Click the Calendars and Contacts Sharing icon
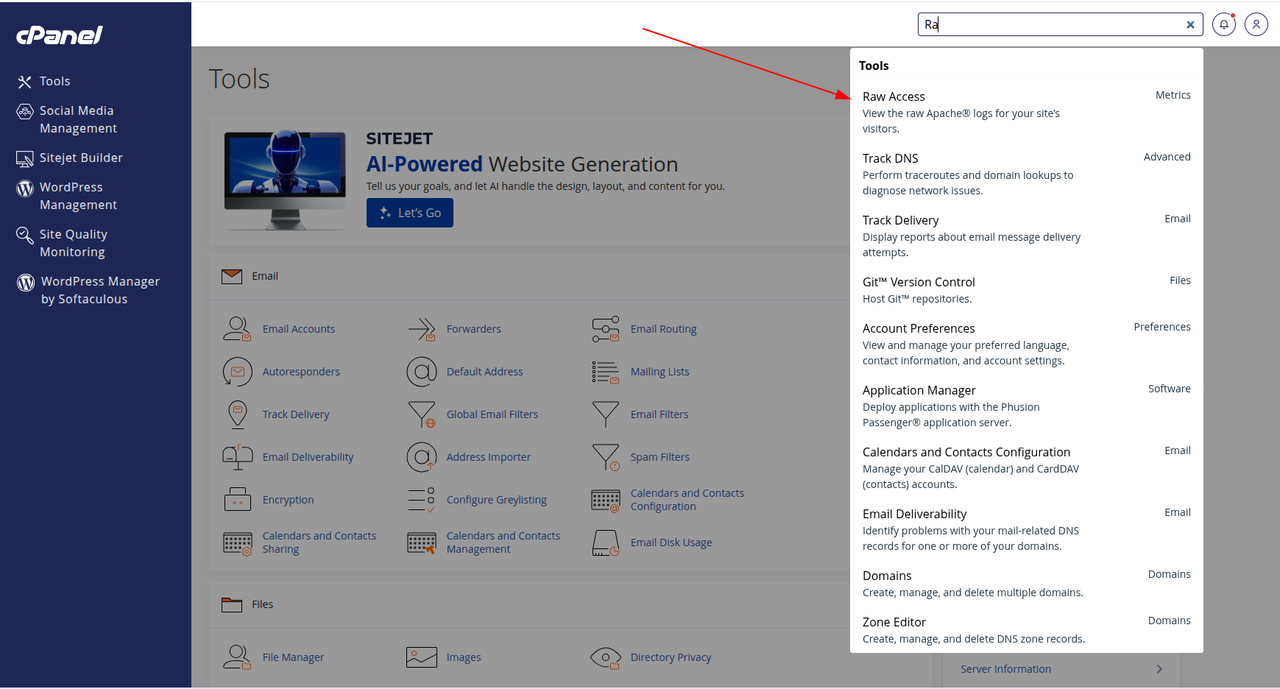The image size is (1280, 689). pos(237,543)
